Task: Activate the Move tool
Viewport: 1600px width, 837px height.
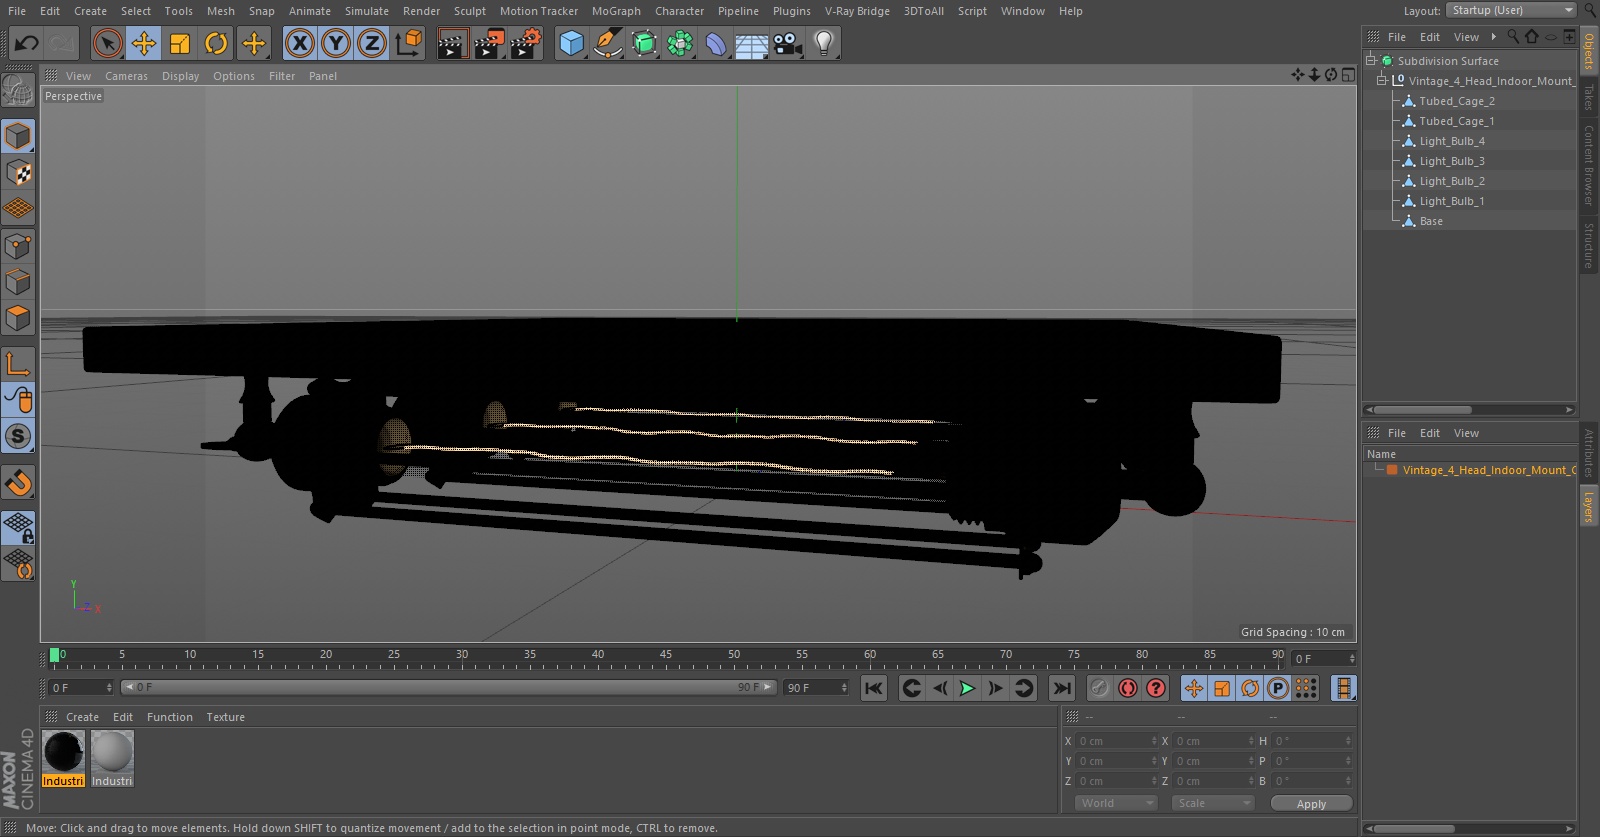Action: point(144,43)
